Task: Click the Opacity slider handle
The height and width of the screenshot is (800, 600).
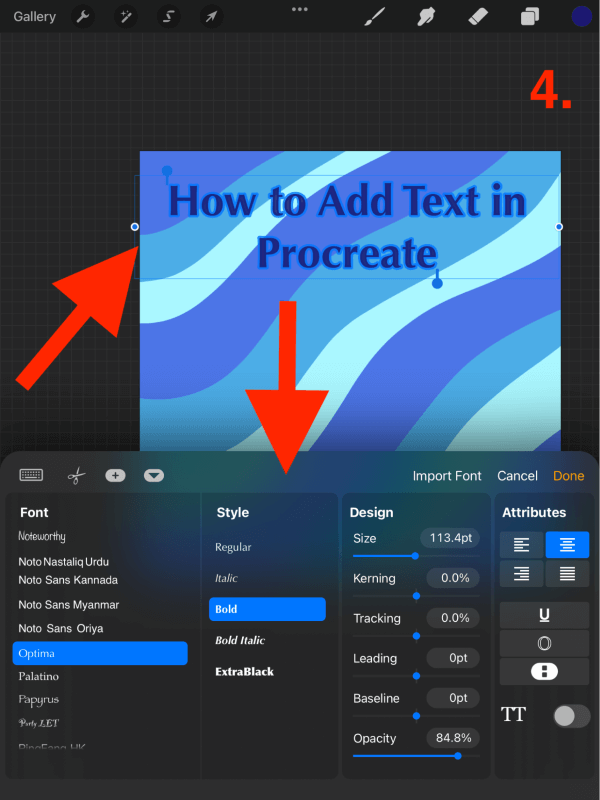Action: [458, 756]
